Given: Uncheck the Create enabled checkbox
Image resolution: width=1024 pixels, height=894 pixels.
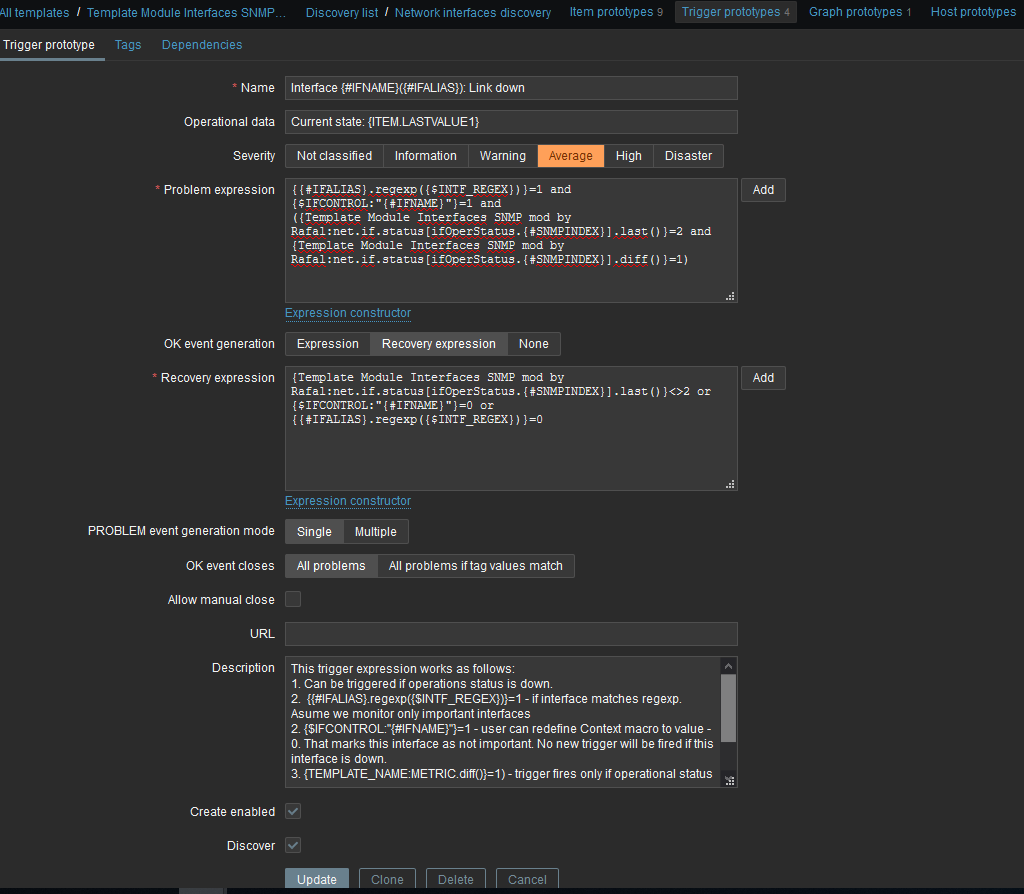Looking at the screenshot, I should pyautogui.click(x=292, y=811).
